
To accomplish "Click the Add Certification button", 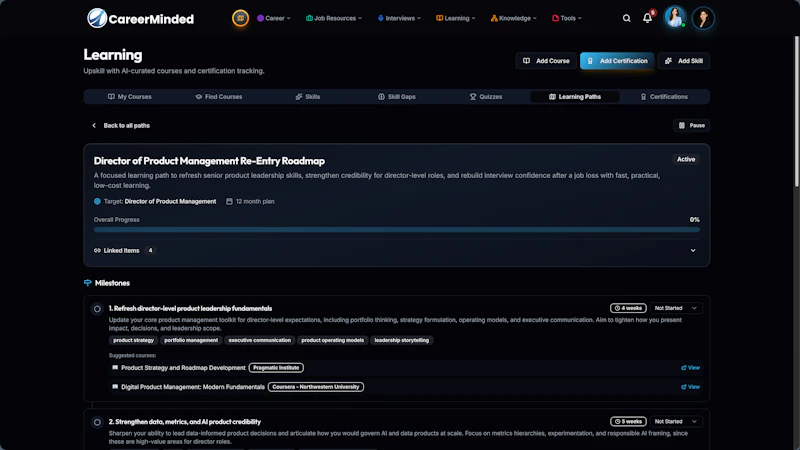I will [617, 61].
